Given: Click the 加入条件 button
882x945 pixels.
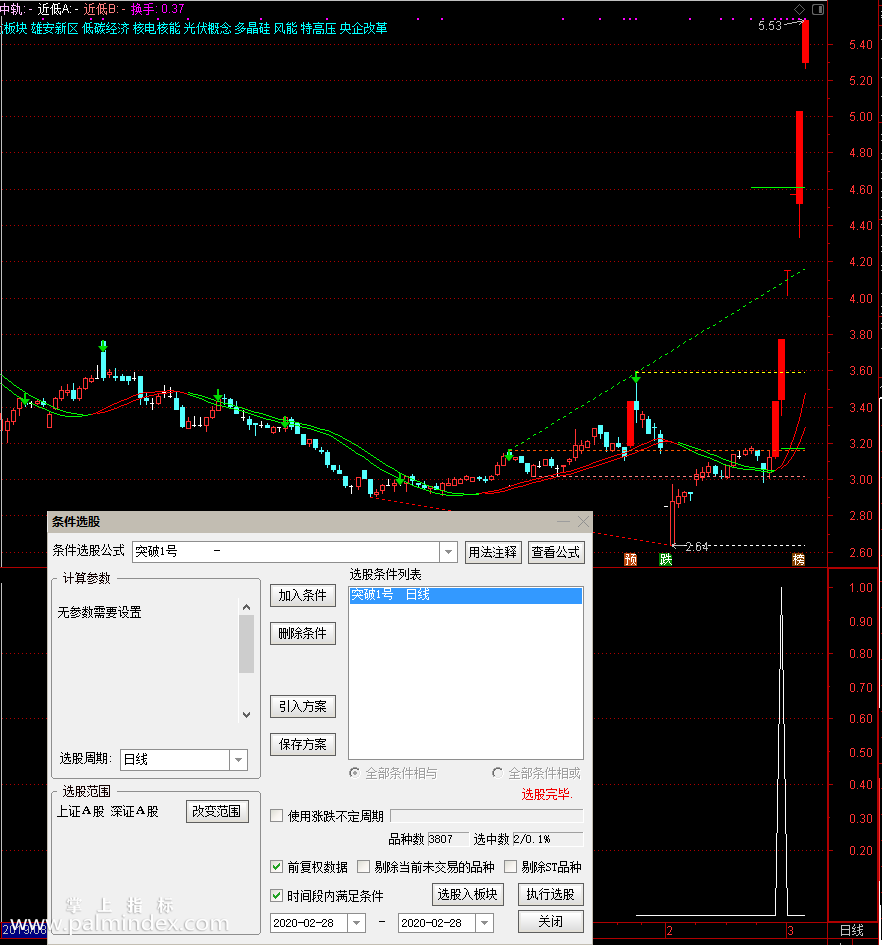Looking at the screenshot, I should tap(303, 595).
